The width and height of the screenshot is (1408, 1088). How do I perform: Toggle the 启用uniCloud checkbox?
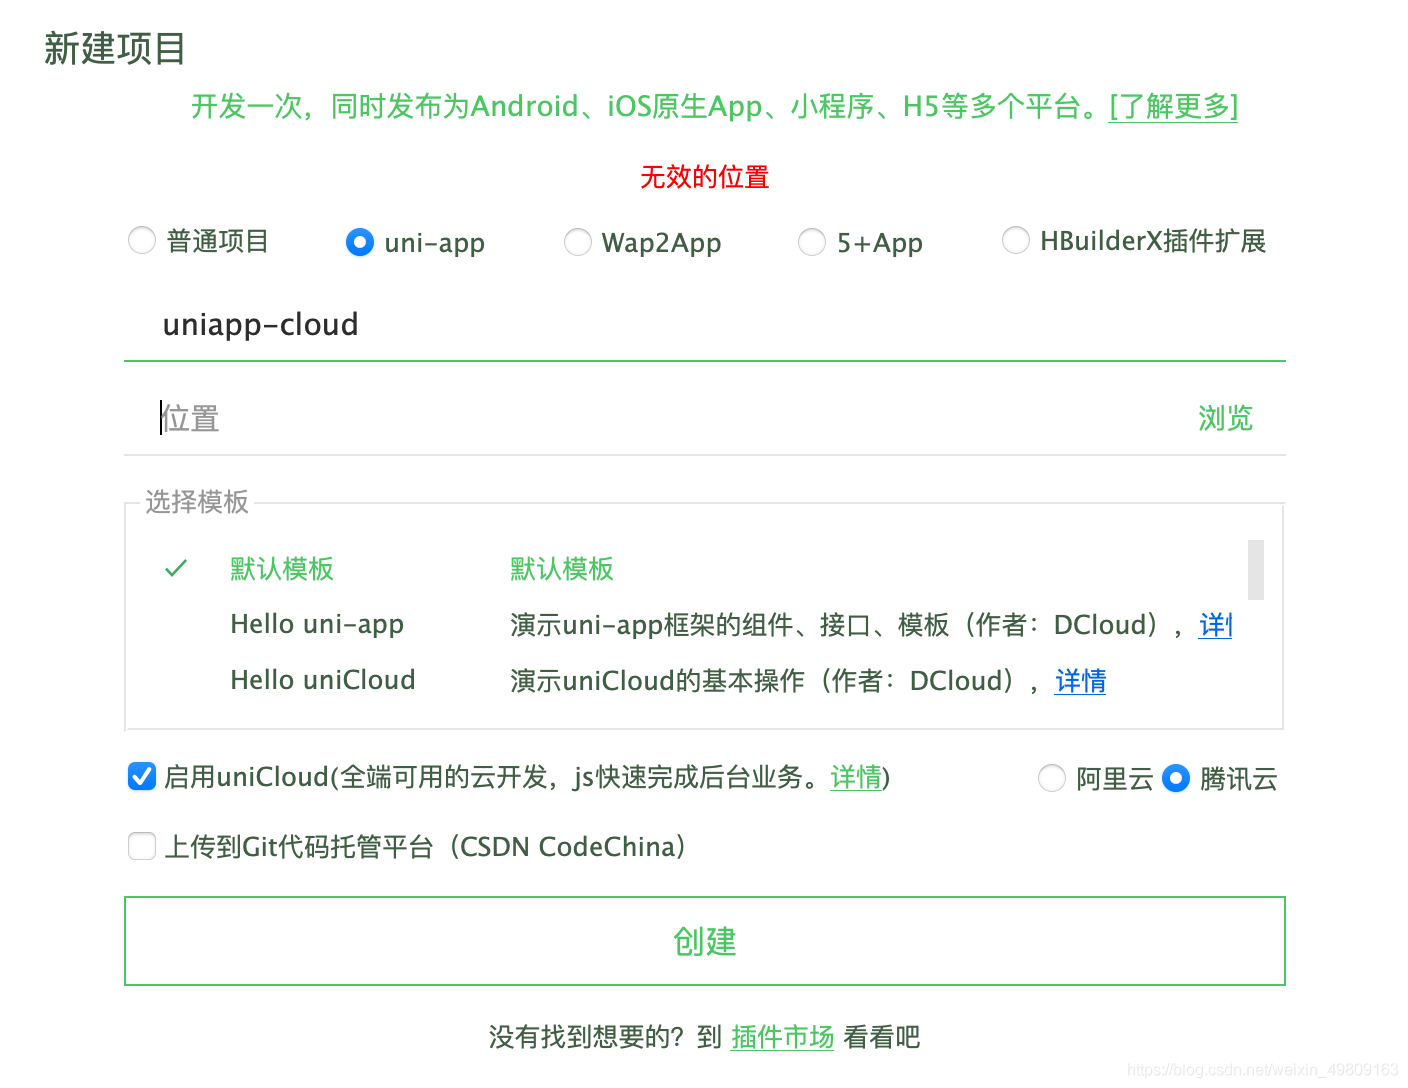pyautogui.click(x=142, y=776)
